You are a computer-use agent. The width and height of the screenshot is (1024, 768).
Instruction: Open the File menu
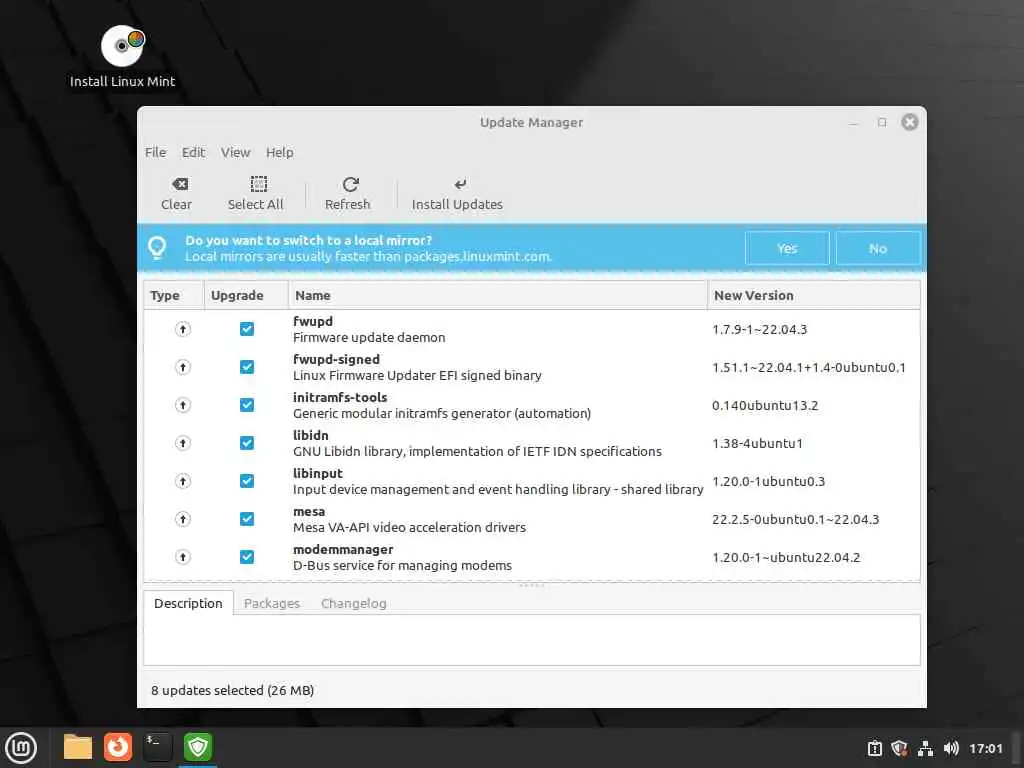point(155,152)
